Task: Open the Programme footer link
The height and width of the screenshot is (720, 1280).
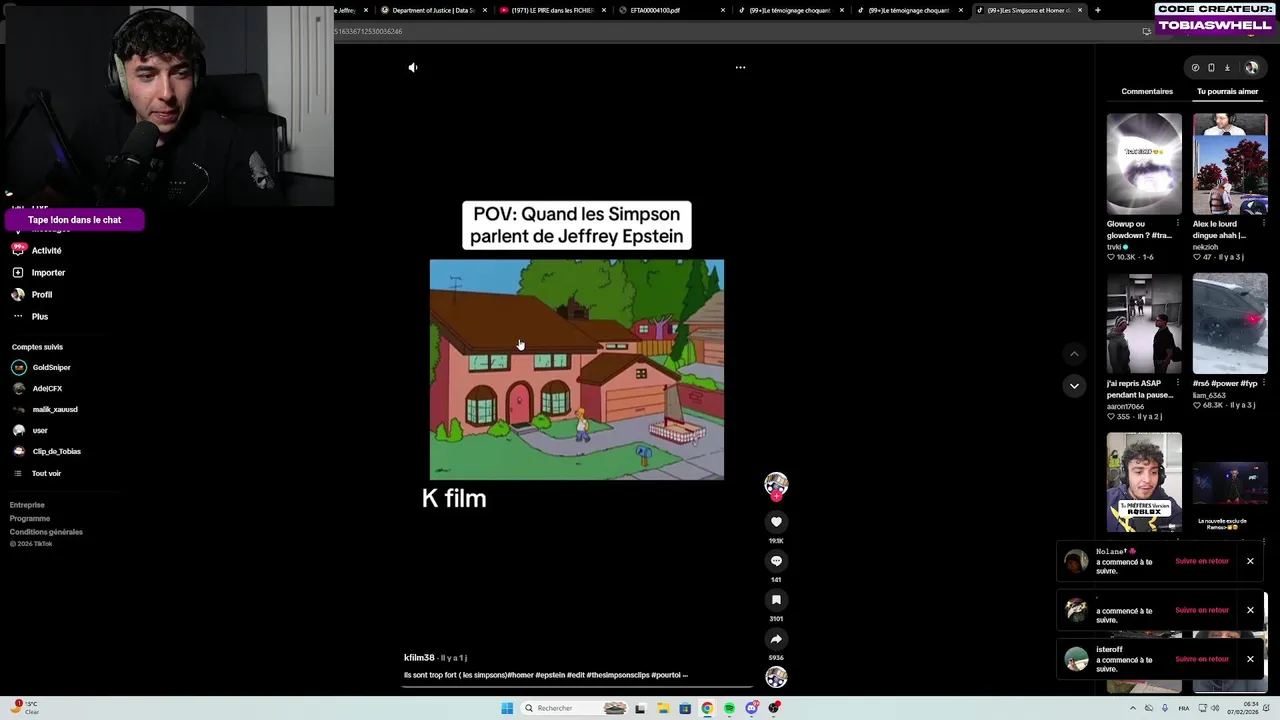Action: [30, 519]
